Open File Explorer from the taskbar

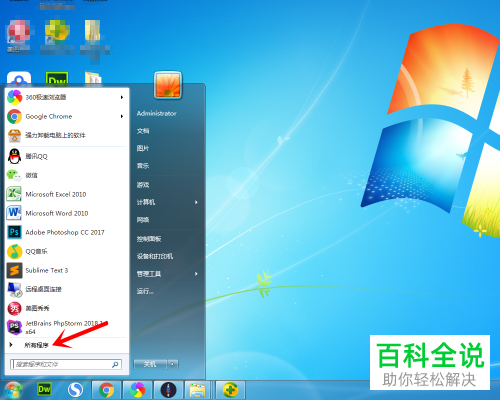[198, 390]
